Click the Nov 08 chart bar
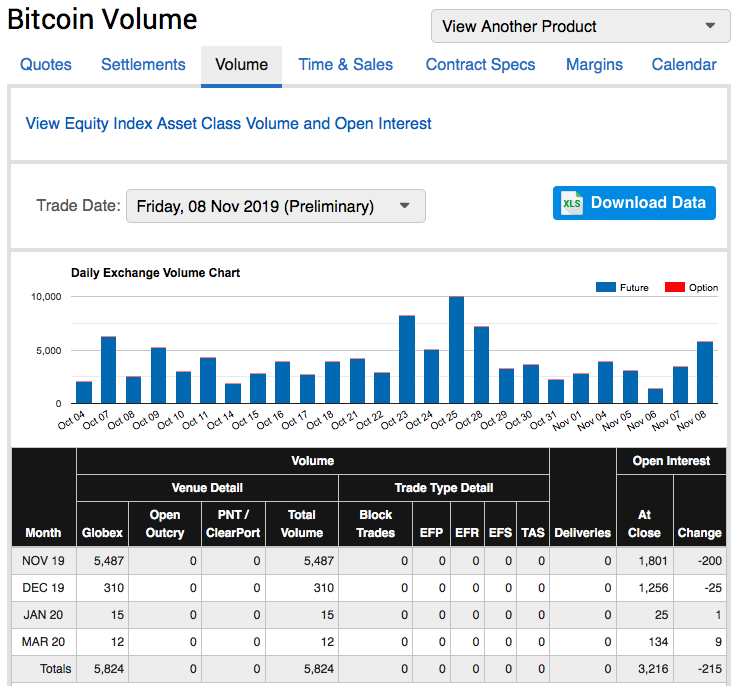This screenshot has height=686, width=734. [705, 372]
